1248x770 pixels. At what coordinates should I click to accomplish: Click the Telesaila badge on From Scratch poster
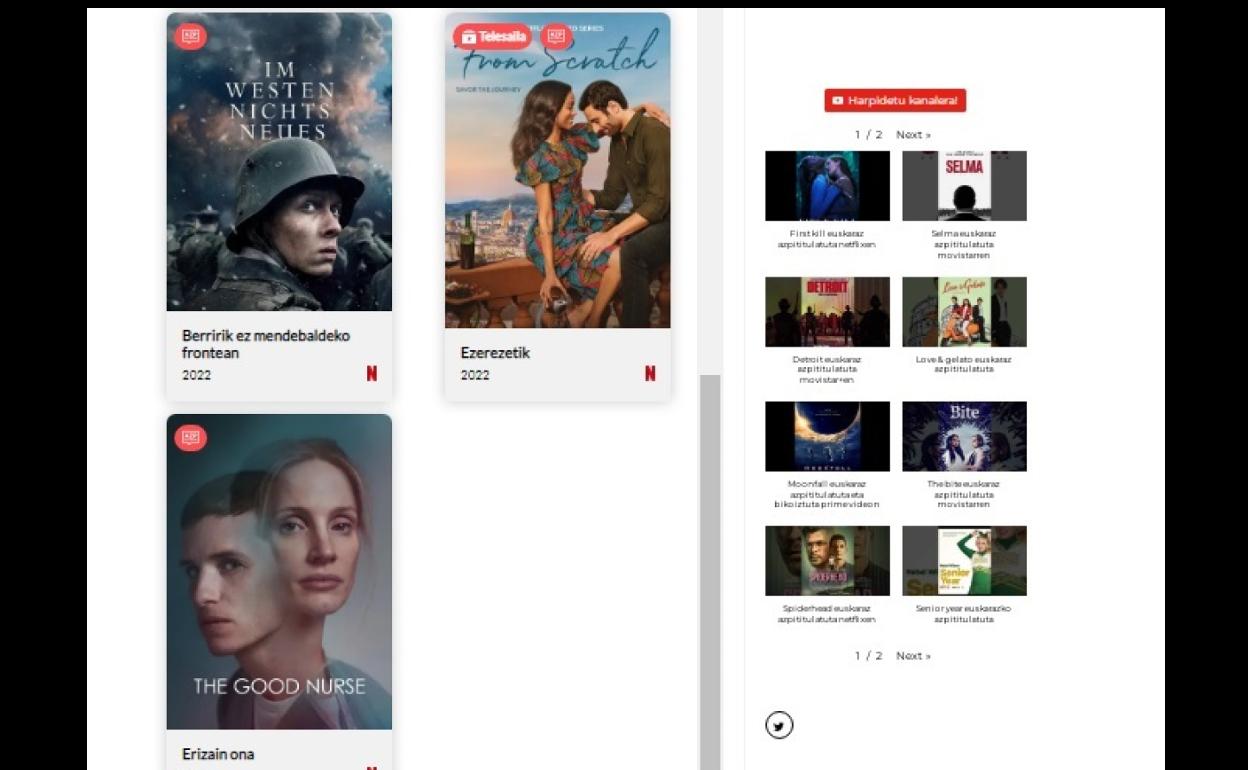(493, 37)
